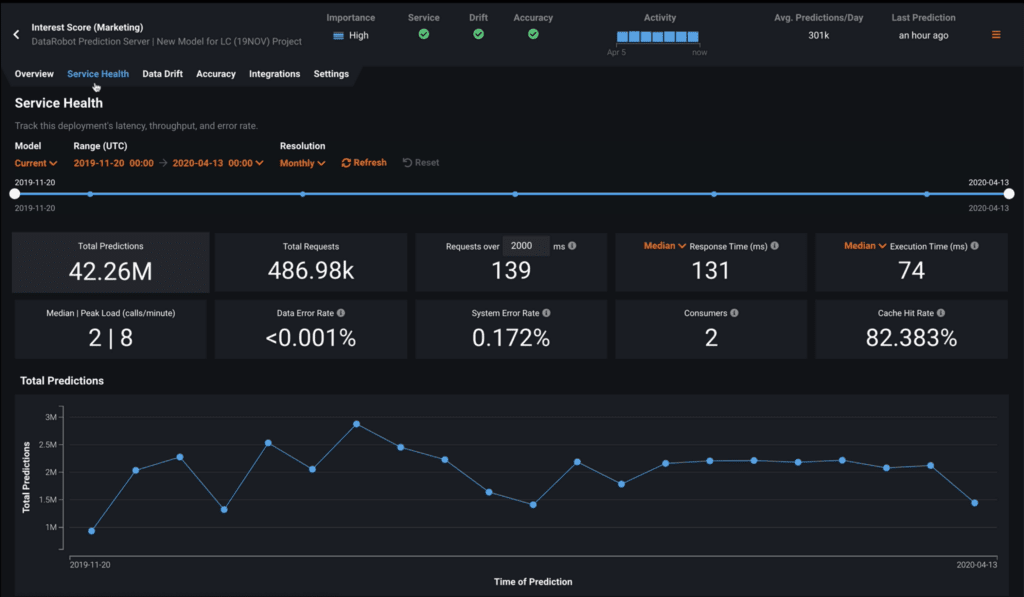Open the Settings tab

(x=331, y=74)
